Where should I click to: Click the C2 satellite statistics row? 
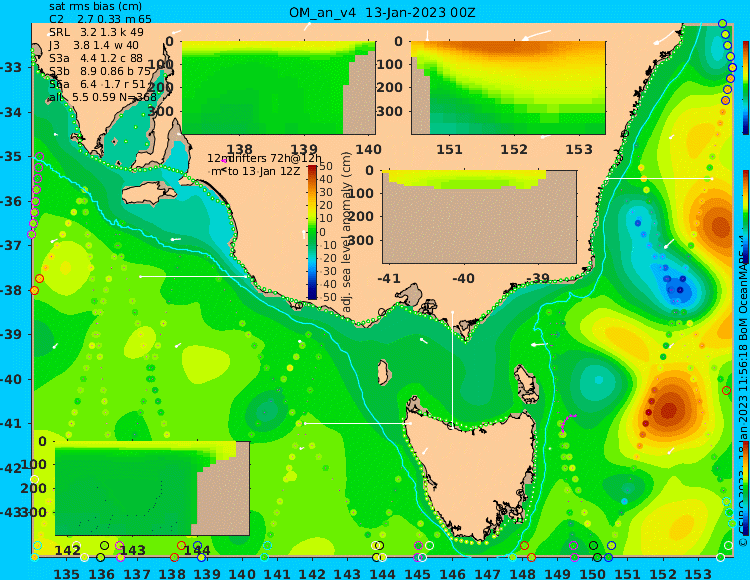click(x=100, y=19)
